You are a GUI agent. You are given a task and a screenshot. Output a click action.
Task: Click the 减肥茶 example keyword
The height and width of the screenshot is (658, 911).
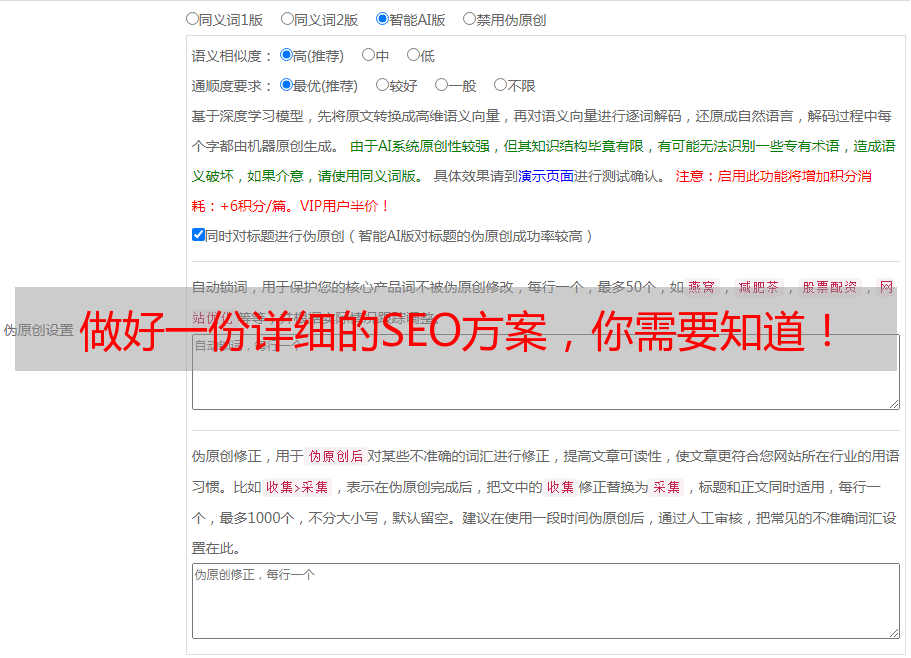tap(758, 287)
